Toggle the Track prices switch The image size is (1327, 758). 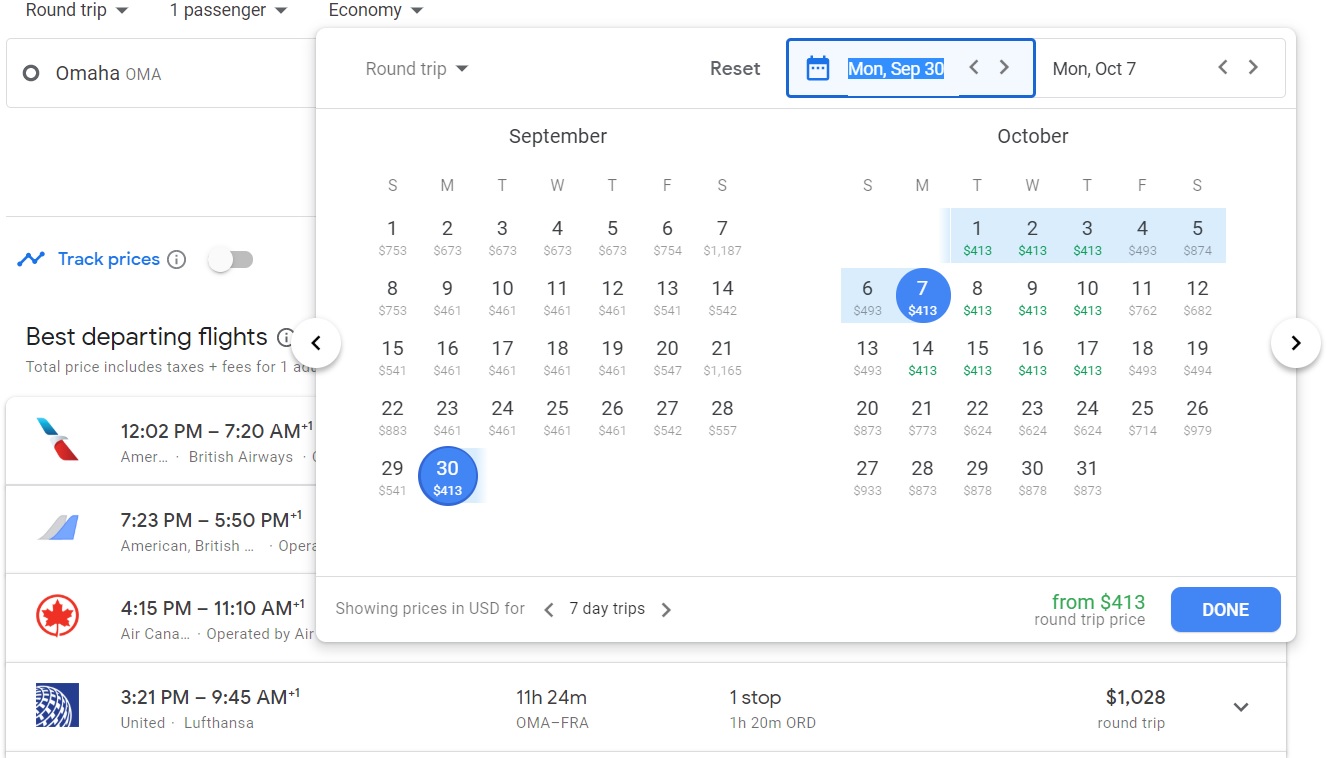coord(231,260)
